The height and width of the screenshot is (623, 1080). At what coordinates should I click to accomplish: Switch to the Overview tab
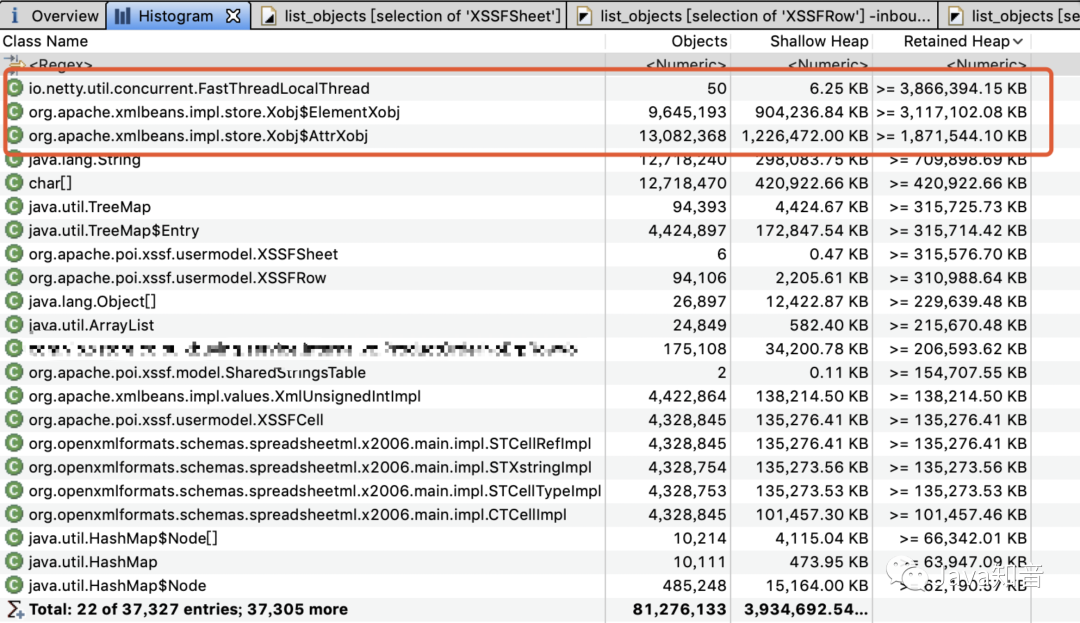[x=53, y=15]
